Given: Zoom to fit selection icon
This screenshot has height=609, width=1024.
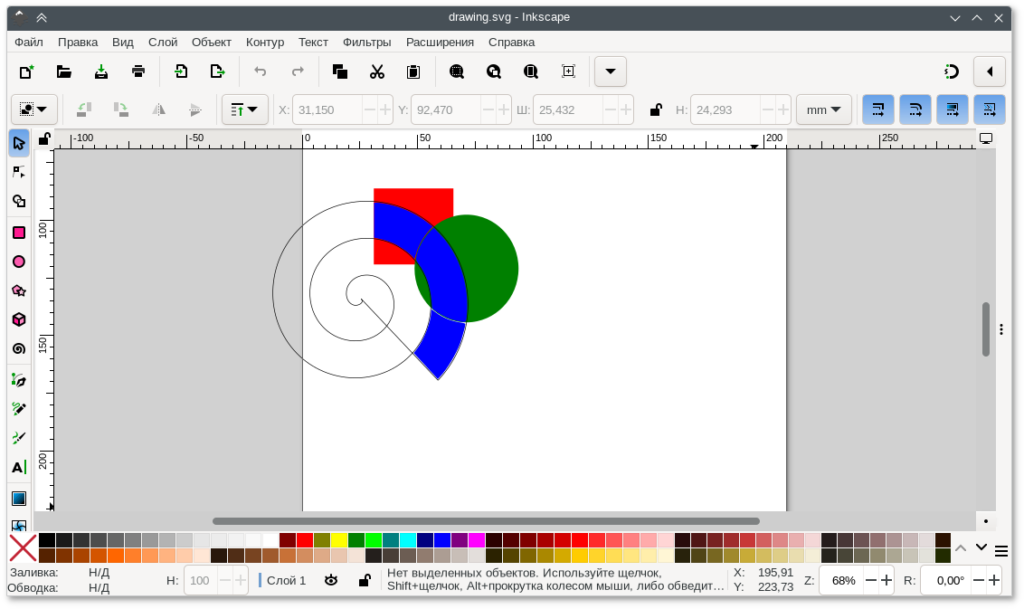Looking at the screenshot, I should click(x=456, y=72).
